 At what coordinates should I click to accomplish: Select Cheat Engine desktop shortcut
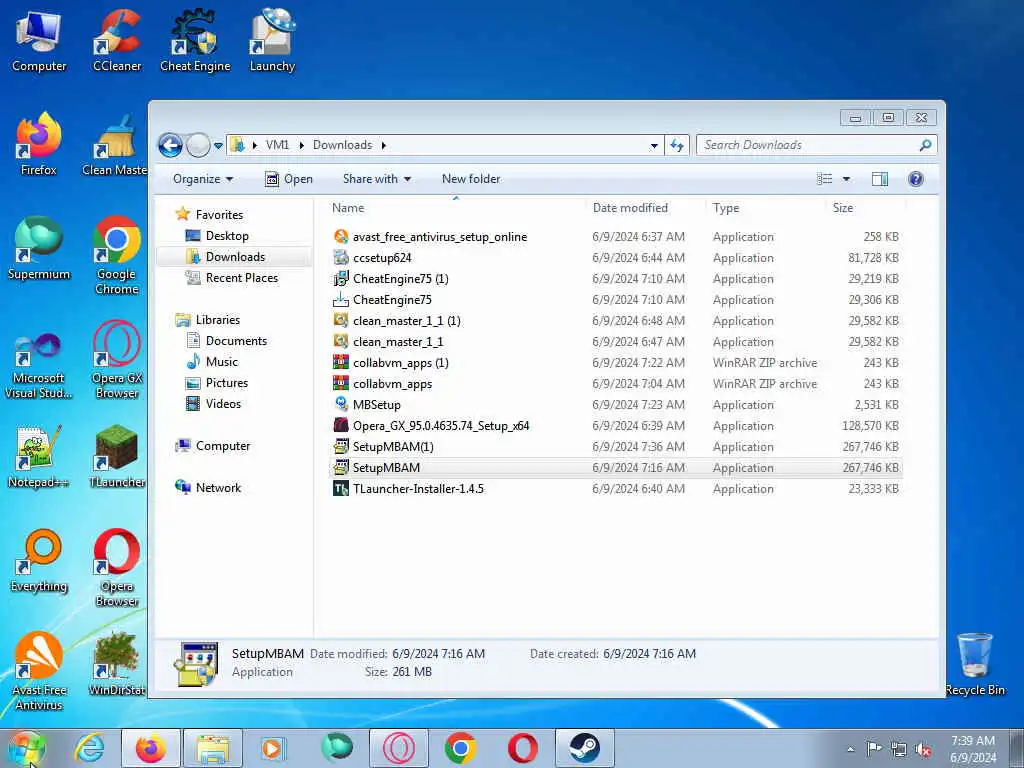(195, 42)
